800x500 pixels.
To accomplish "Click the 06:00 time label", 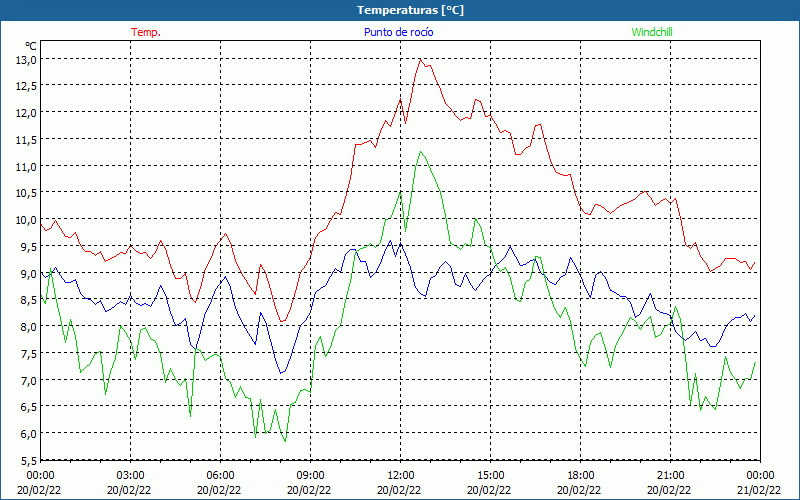I will (x=220, y=476).
